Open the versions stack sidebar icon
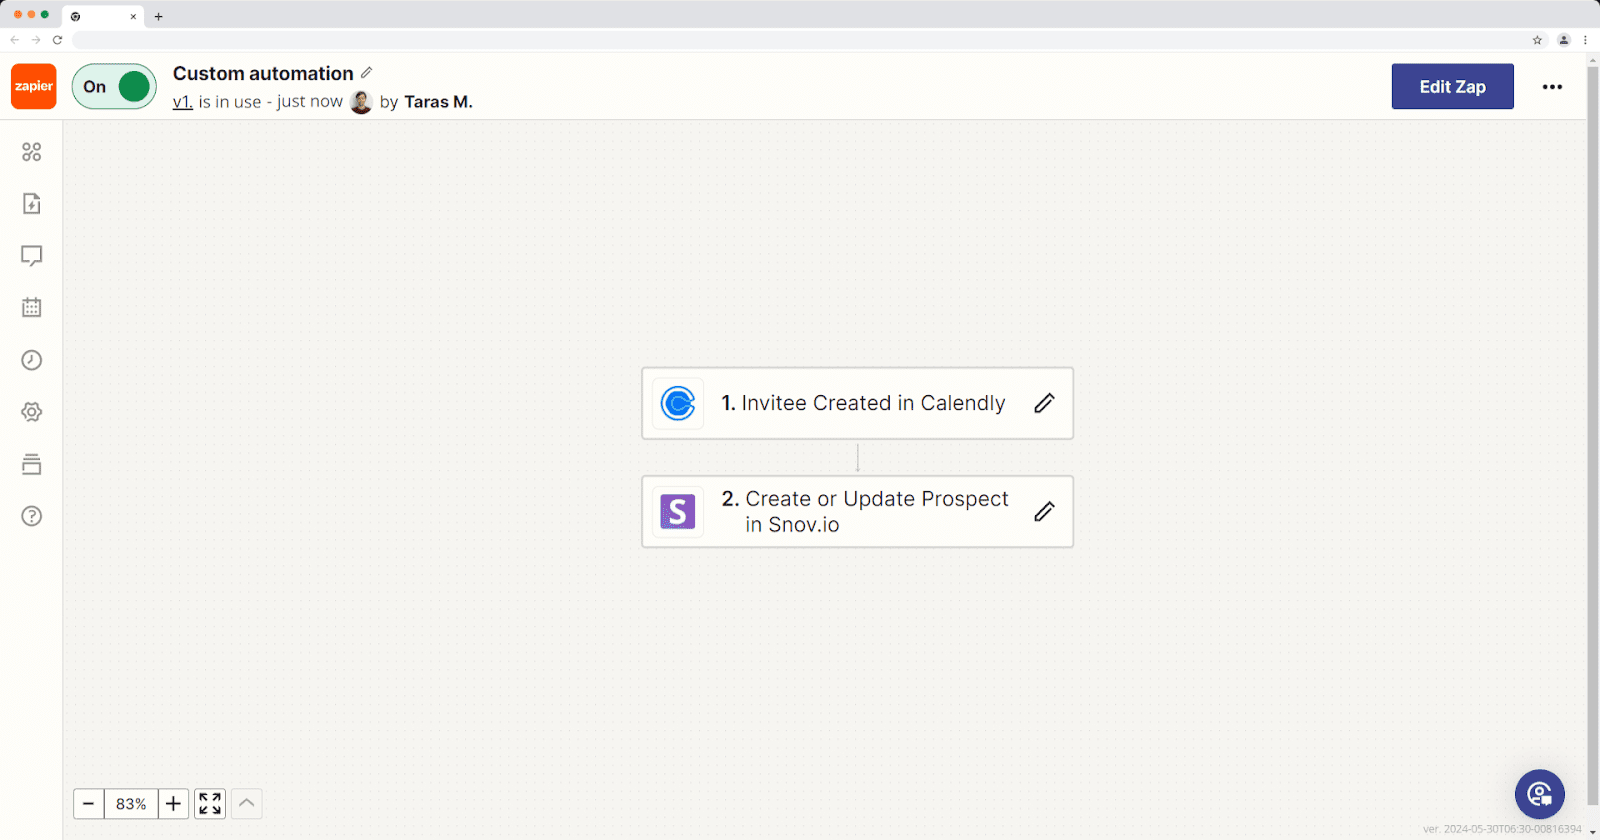Screen dimensions: 1600x840 click(32, 464)
